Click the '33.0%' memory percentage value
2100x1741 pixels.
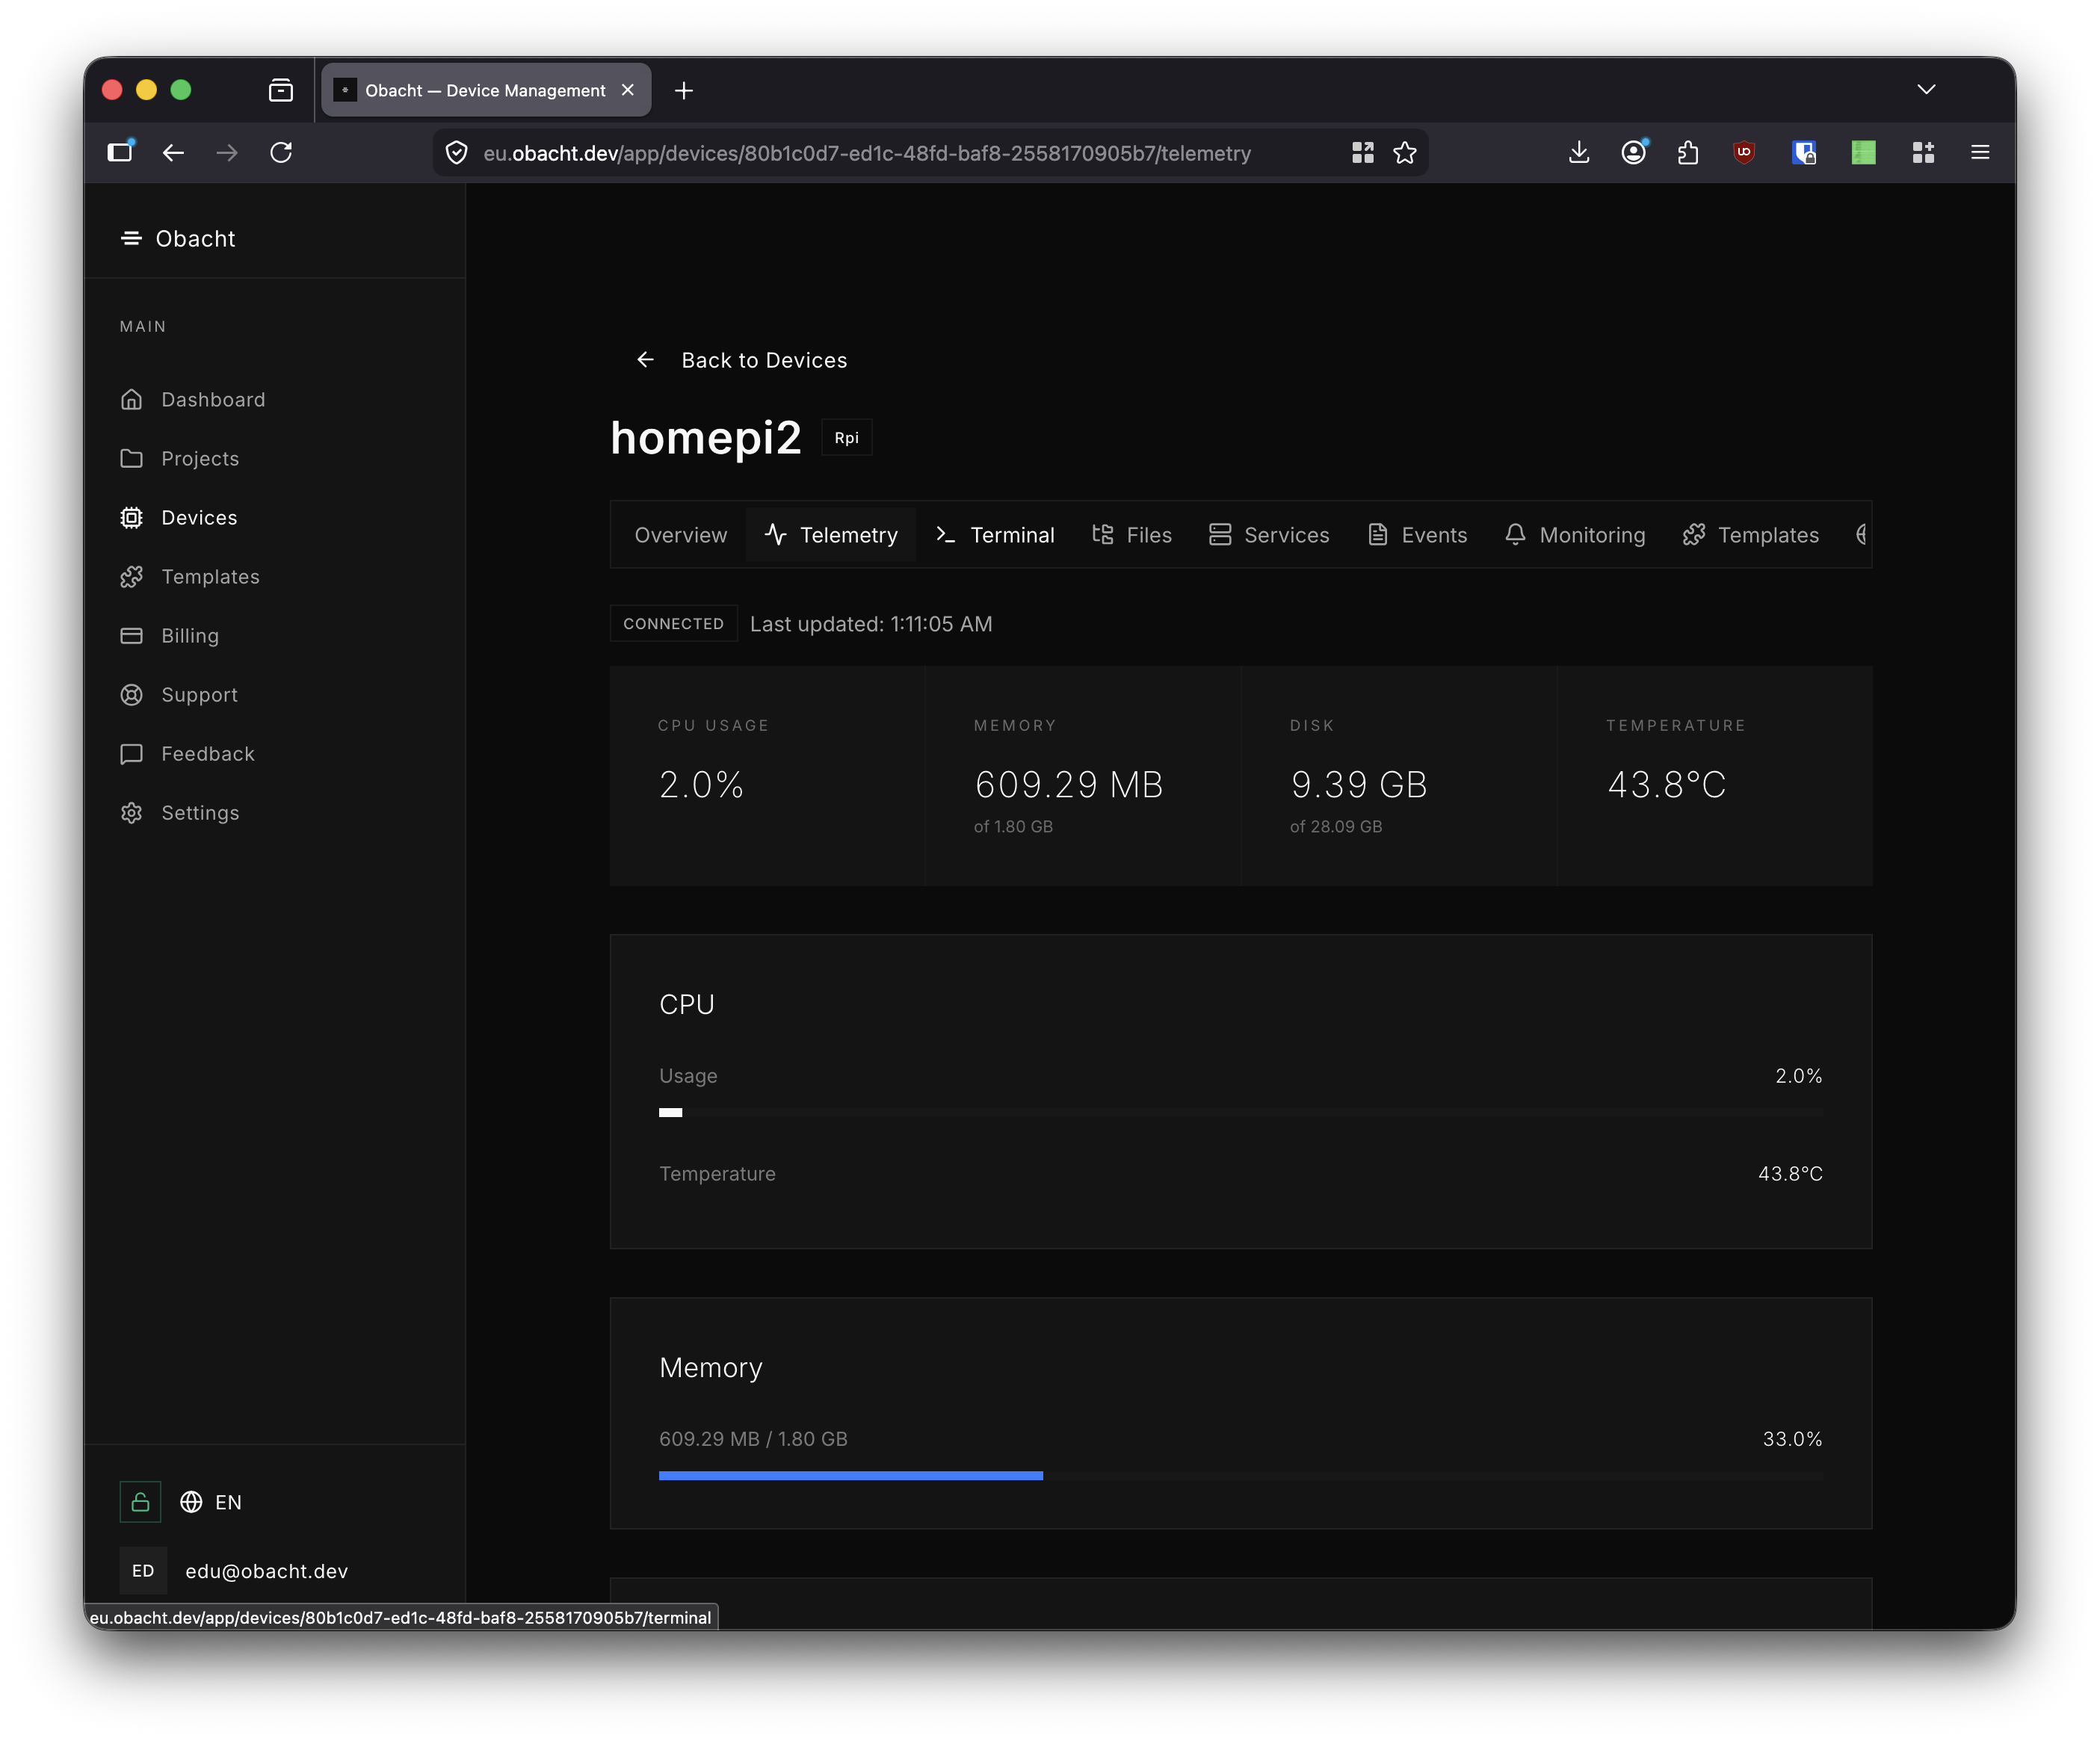(1792, 1439)
